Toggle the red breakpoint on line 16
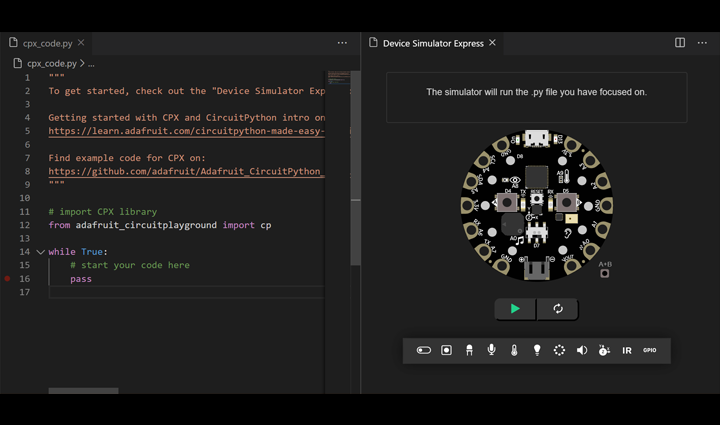Image resolution: width=720 pixels, height=425 pixels. [x=8, y=279]
